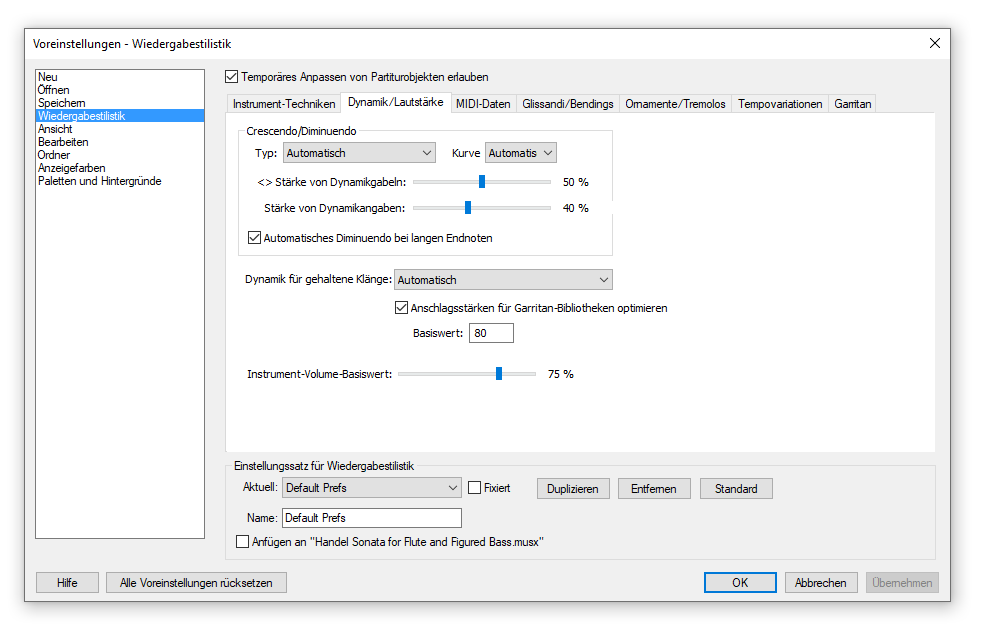The image size is (992, 643).
Task: Select Anzeigefarben in the category list
Action: 120,168
